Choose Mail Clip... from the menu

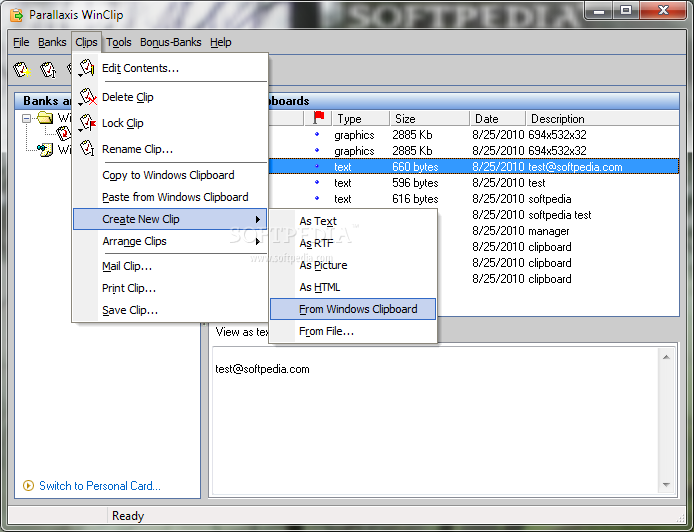coord(170,266)
